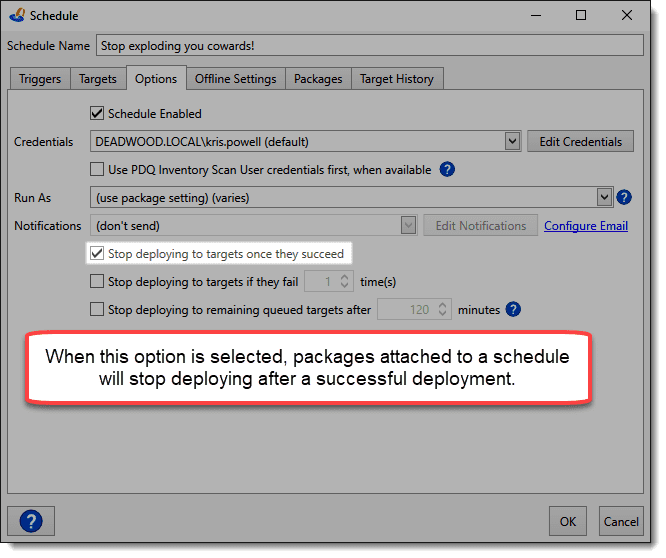Open the Offline Settings tab

tap(236, 79)
